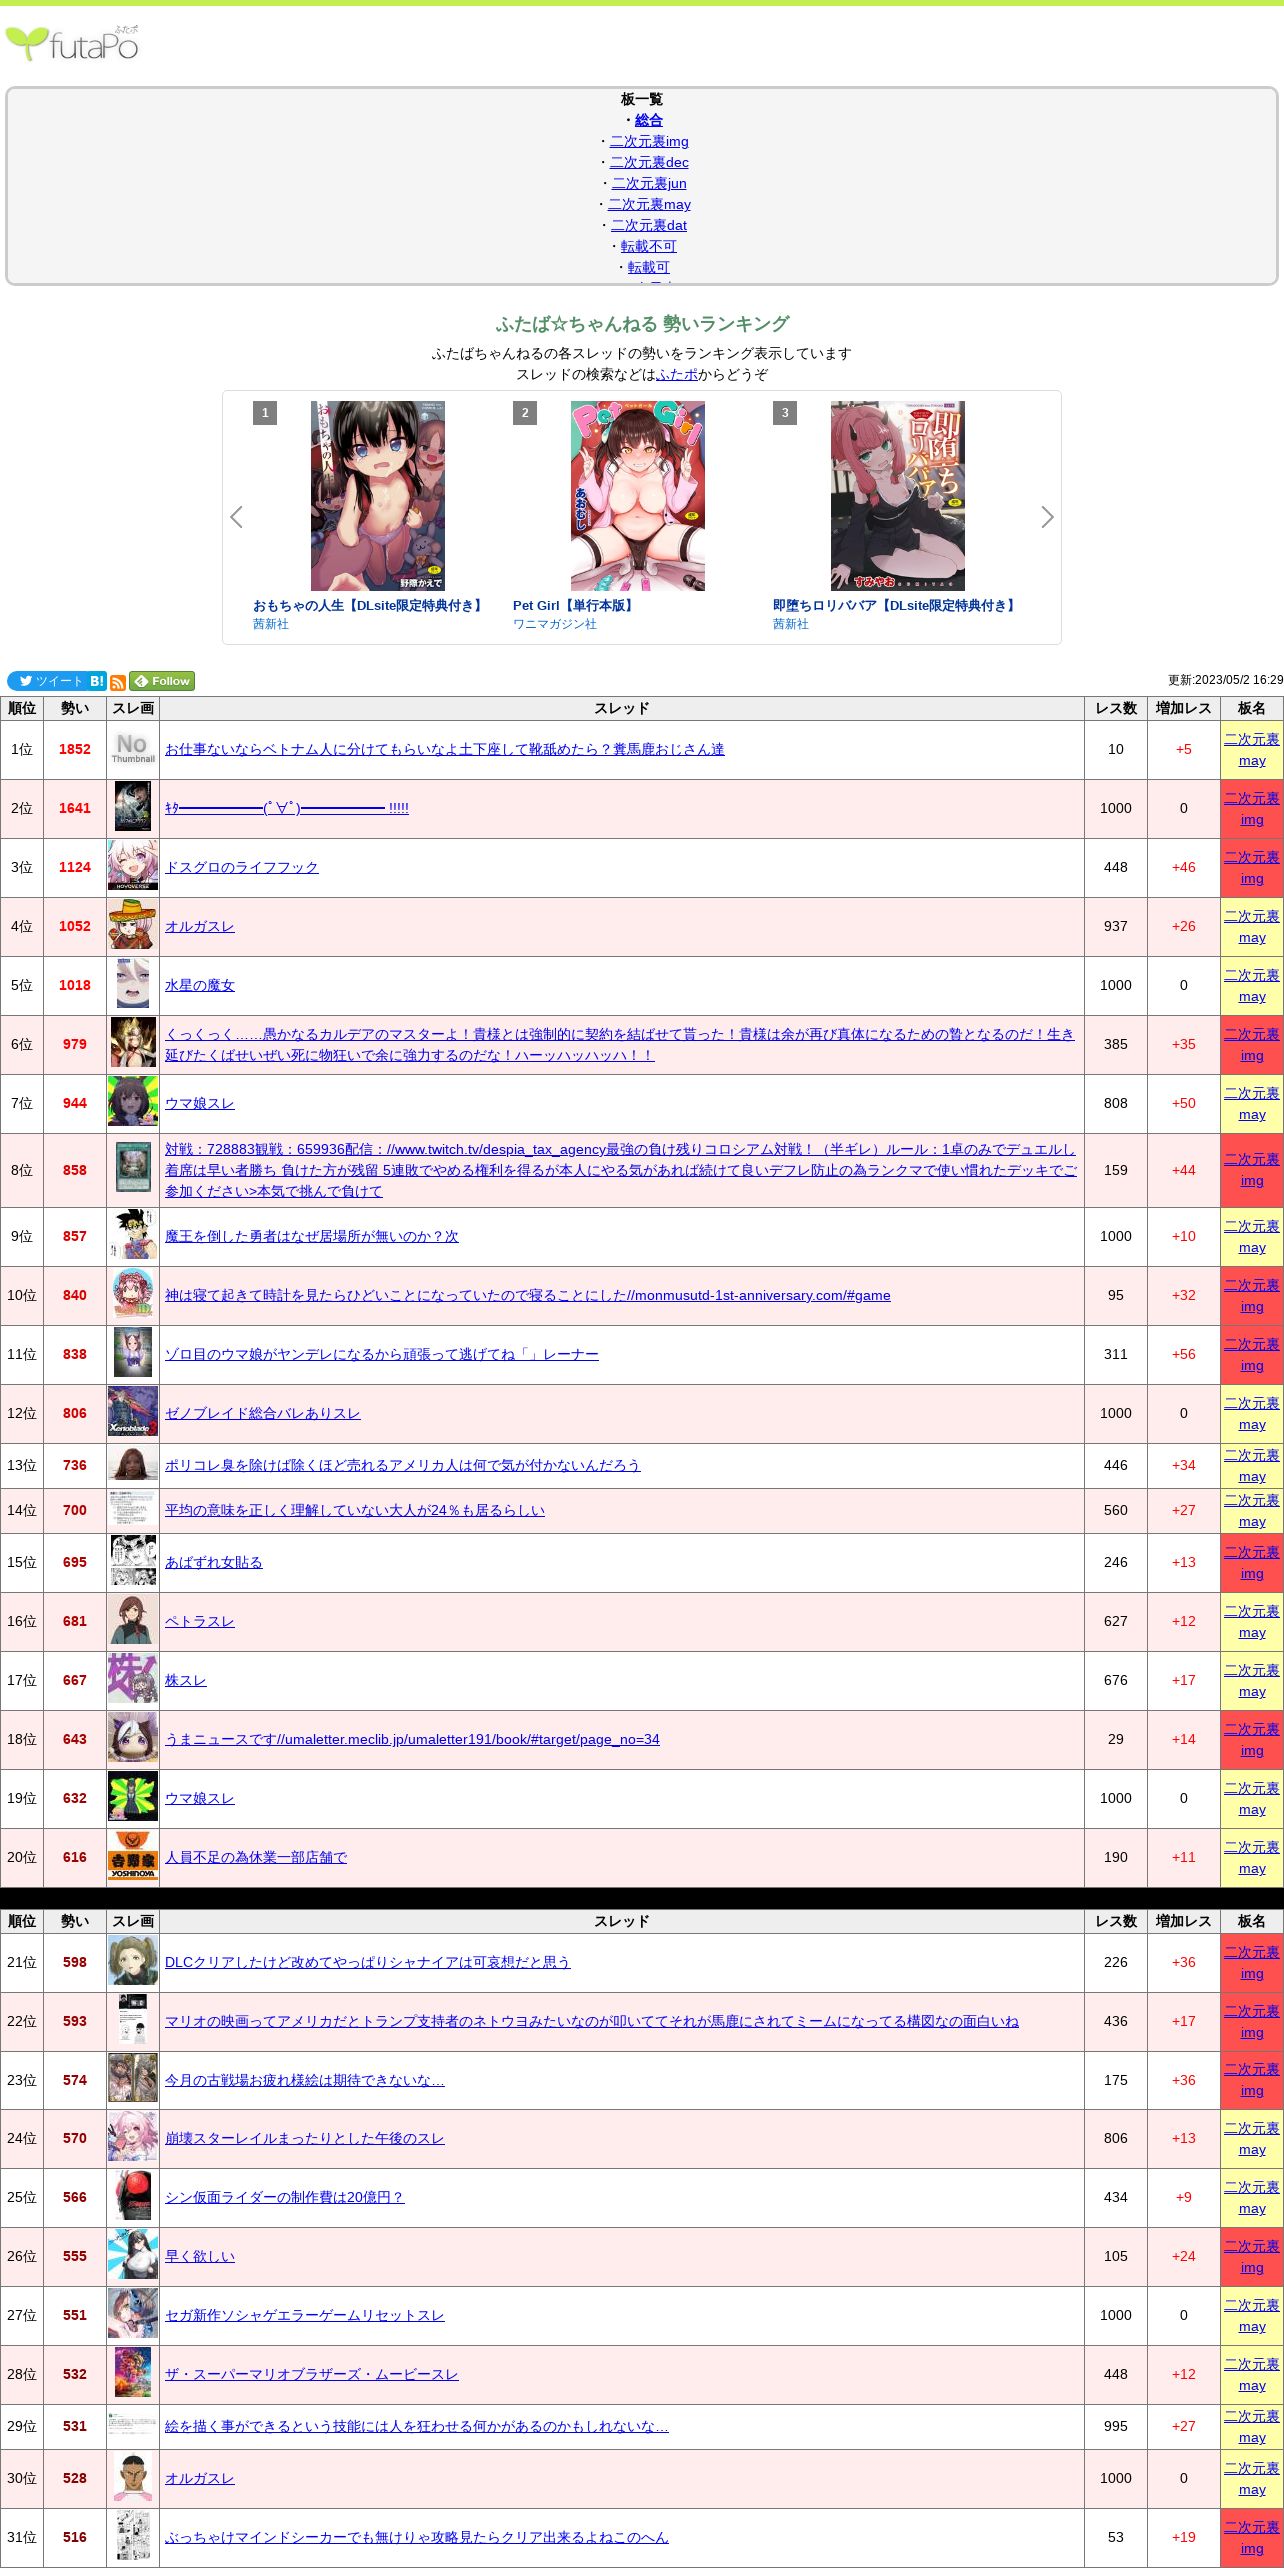Click the 吉野家 thumbnail in rank 20
The height and width of the screenshot is (2568, 1284).
(133, 1857)
